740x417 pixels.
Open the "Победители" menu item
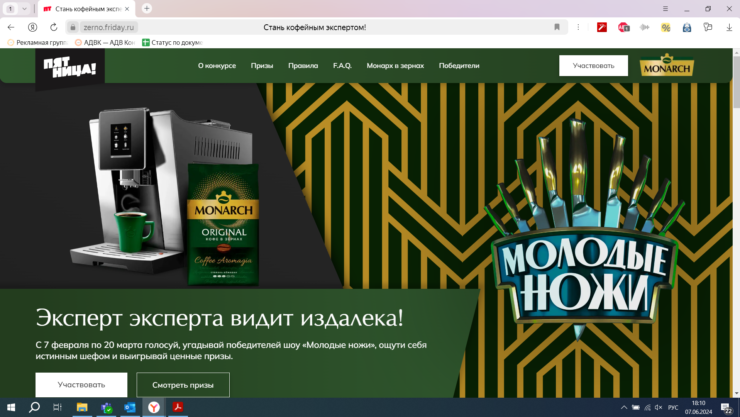(459, 66)
